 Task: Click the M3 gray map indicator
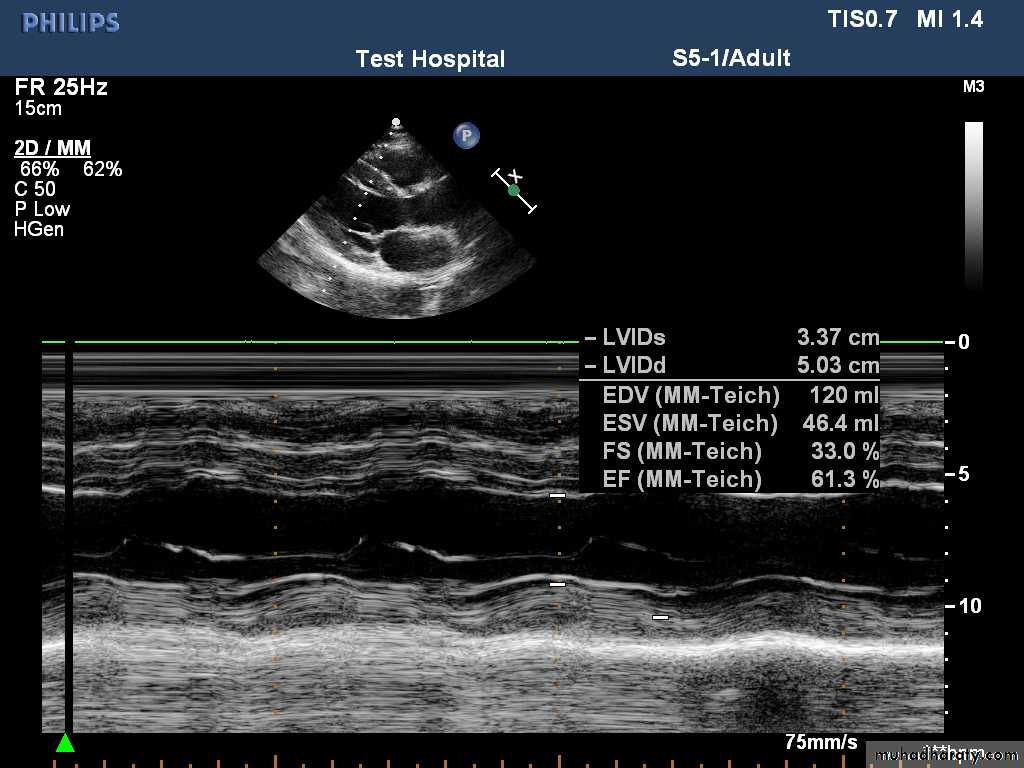pos(973,87)
